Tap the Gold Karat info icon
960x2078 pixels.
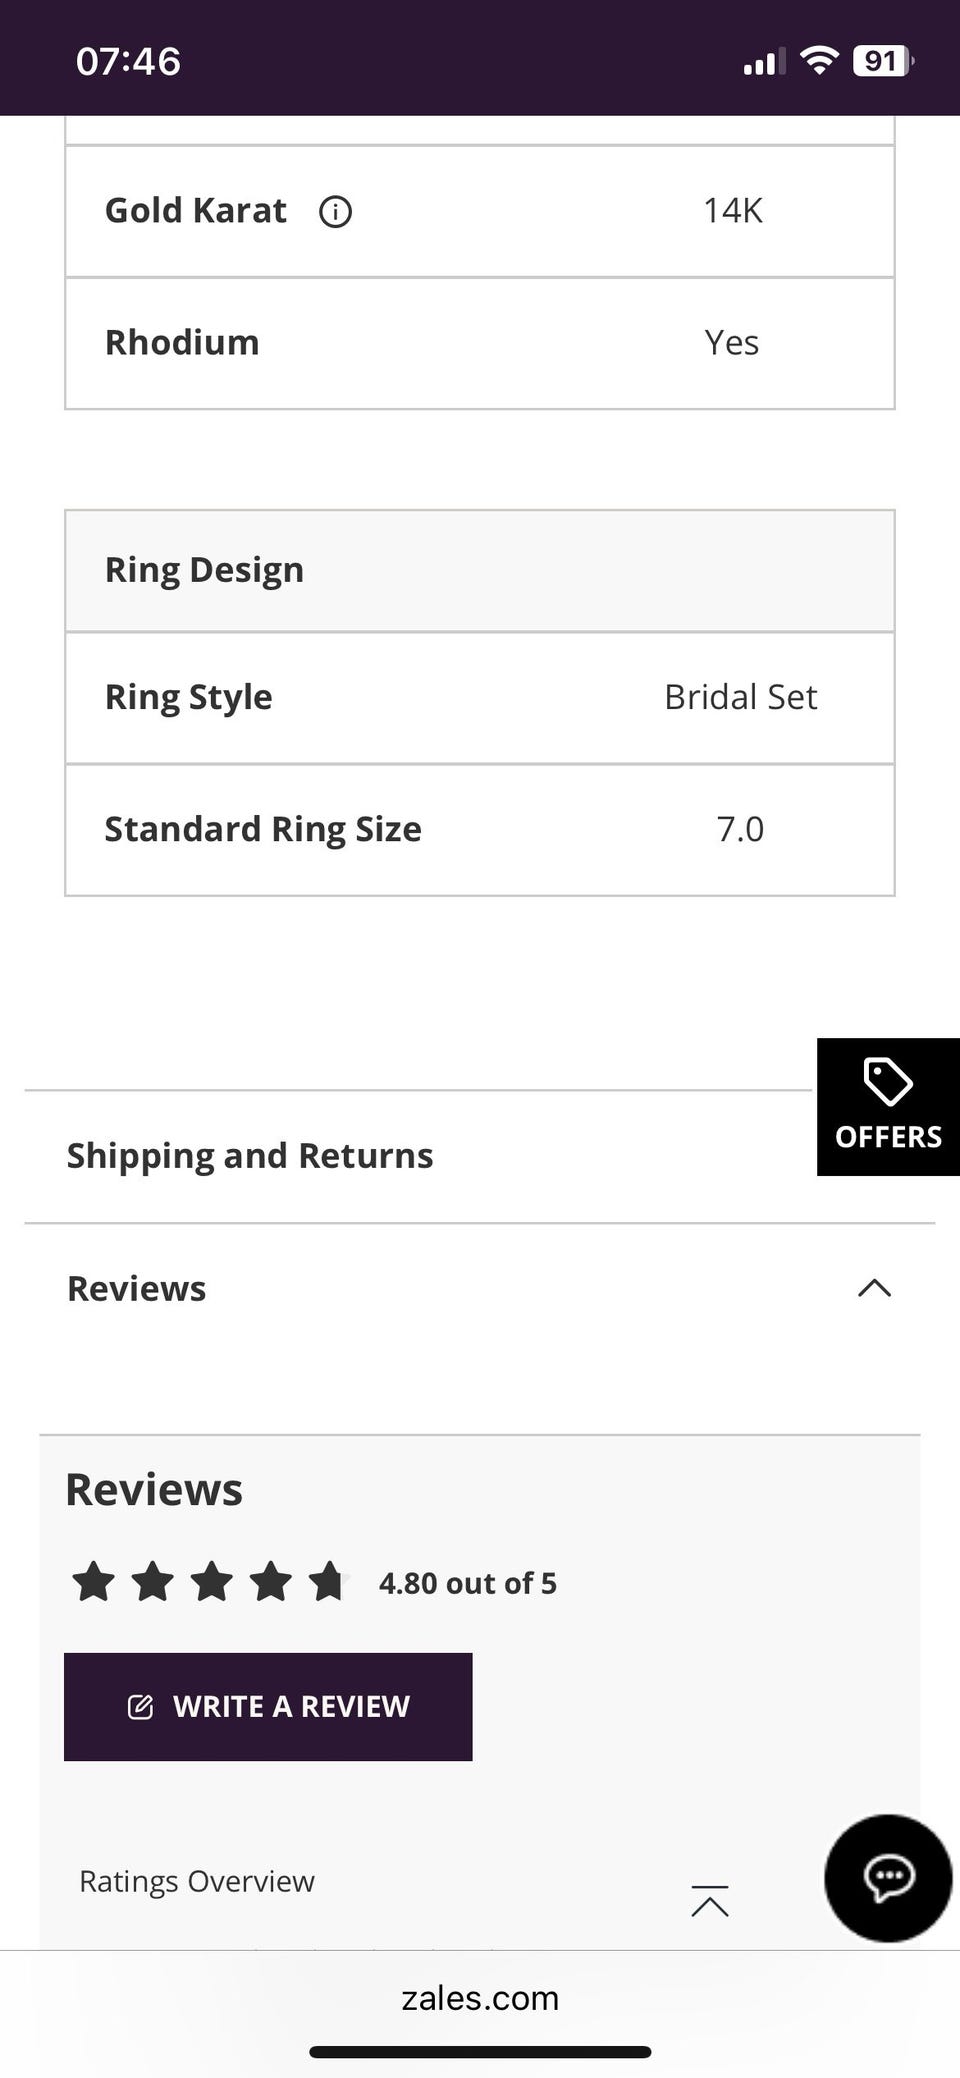pos(335,212)
